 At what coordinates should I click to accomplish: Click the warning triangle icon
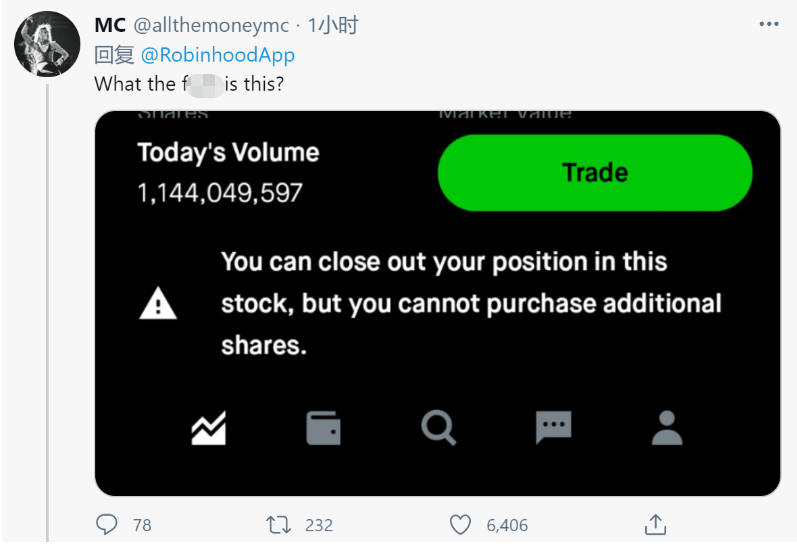click(x=158, y=304)
